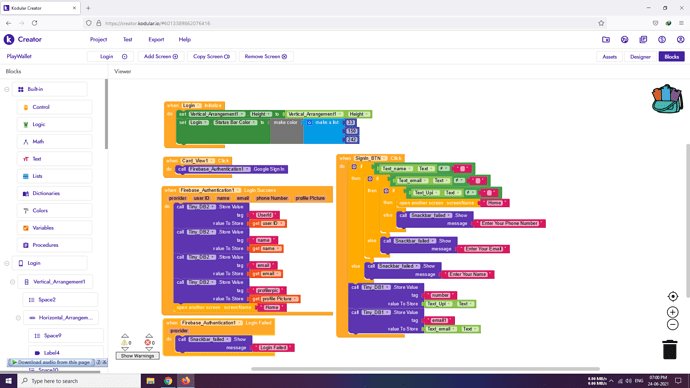The width and height of the screenshot is (690, 388).
Task: Click the trash can icon
Action: (x=670, y=350)
